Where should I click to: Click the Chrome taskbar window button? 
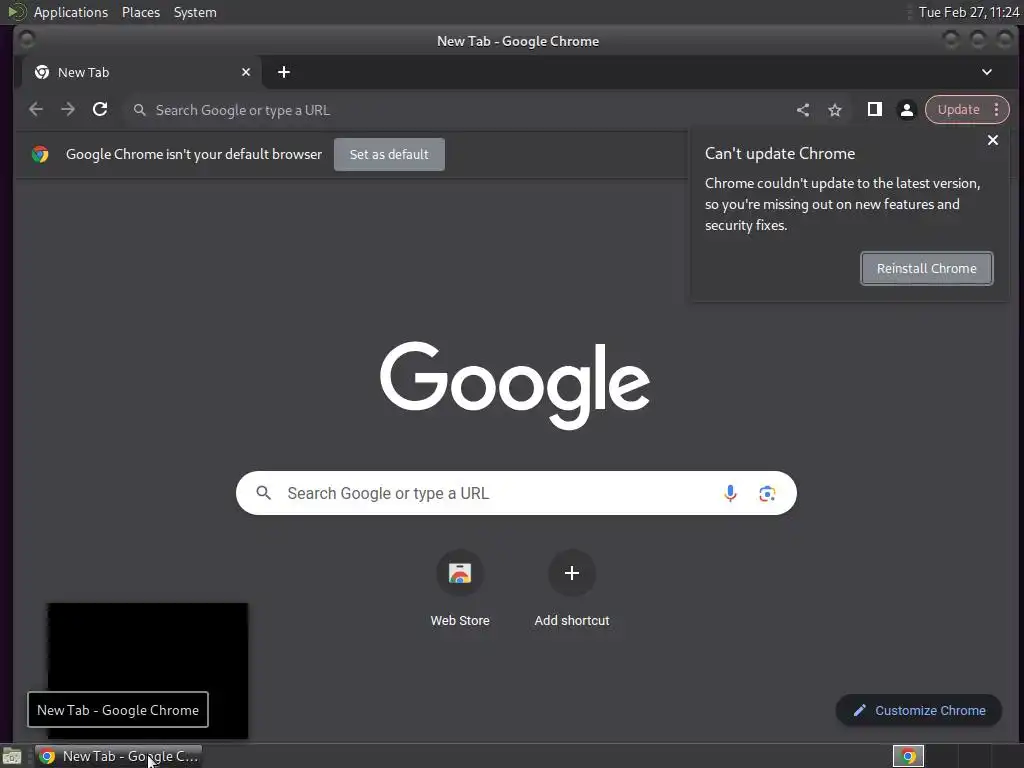coord(118,756)
